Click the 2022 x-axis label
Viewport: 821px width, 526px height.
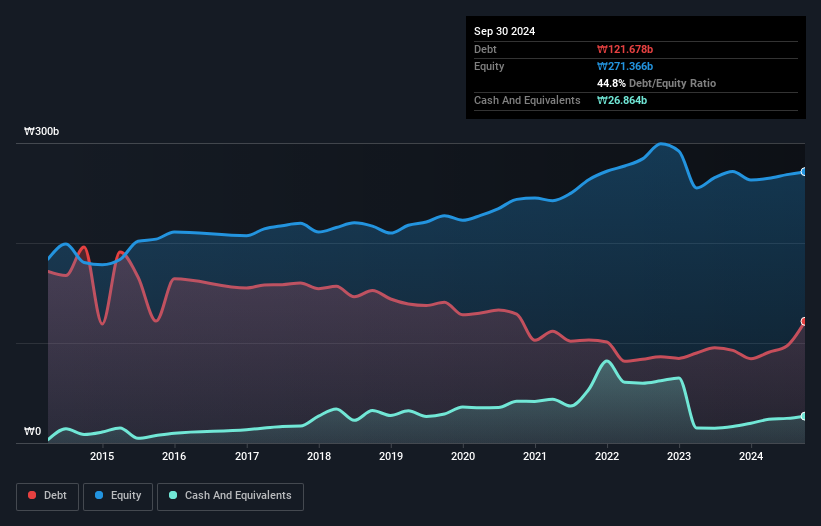[x=607, y=456]
